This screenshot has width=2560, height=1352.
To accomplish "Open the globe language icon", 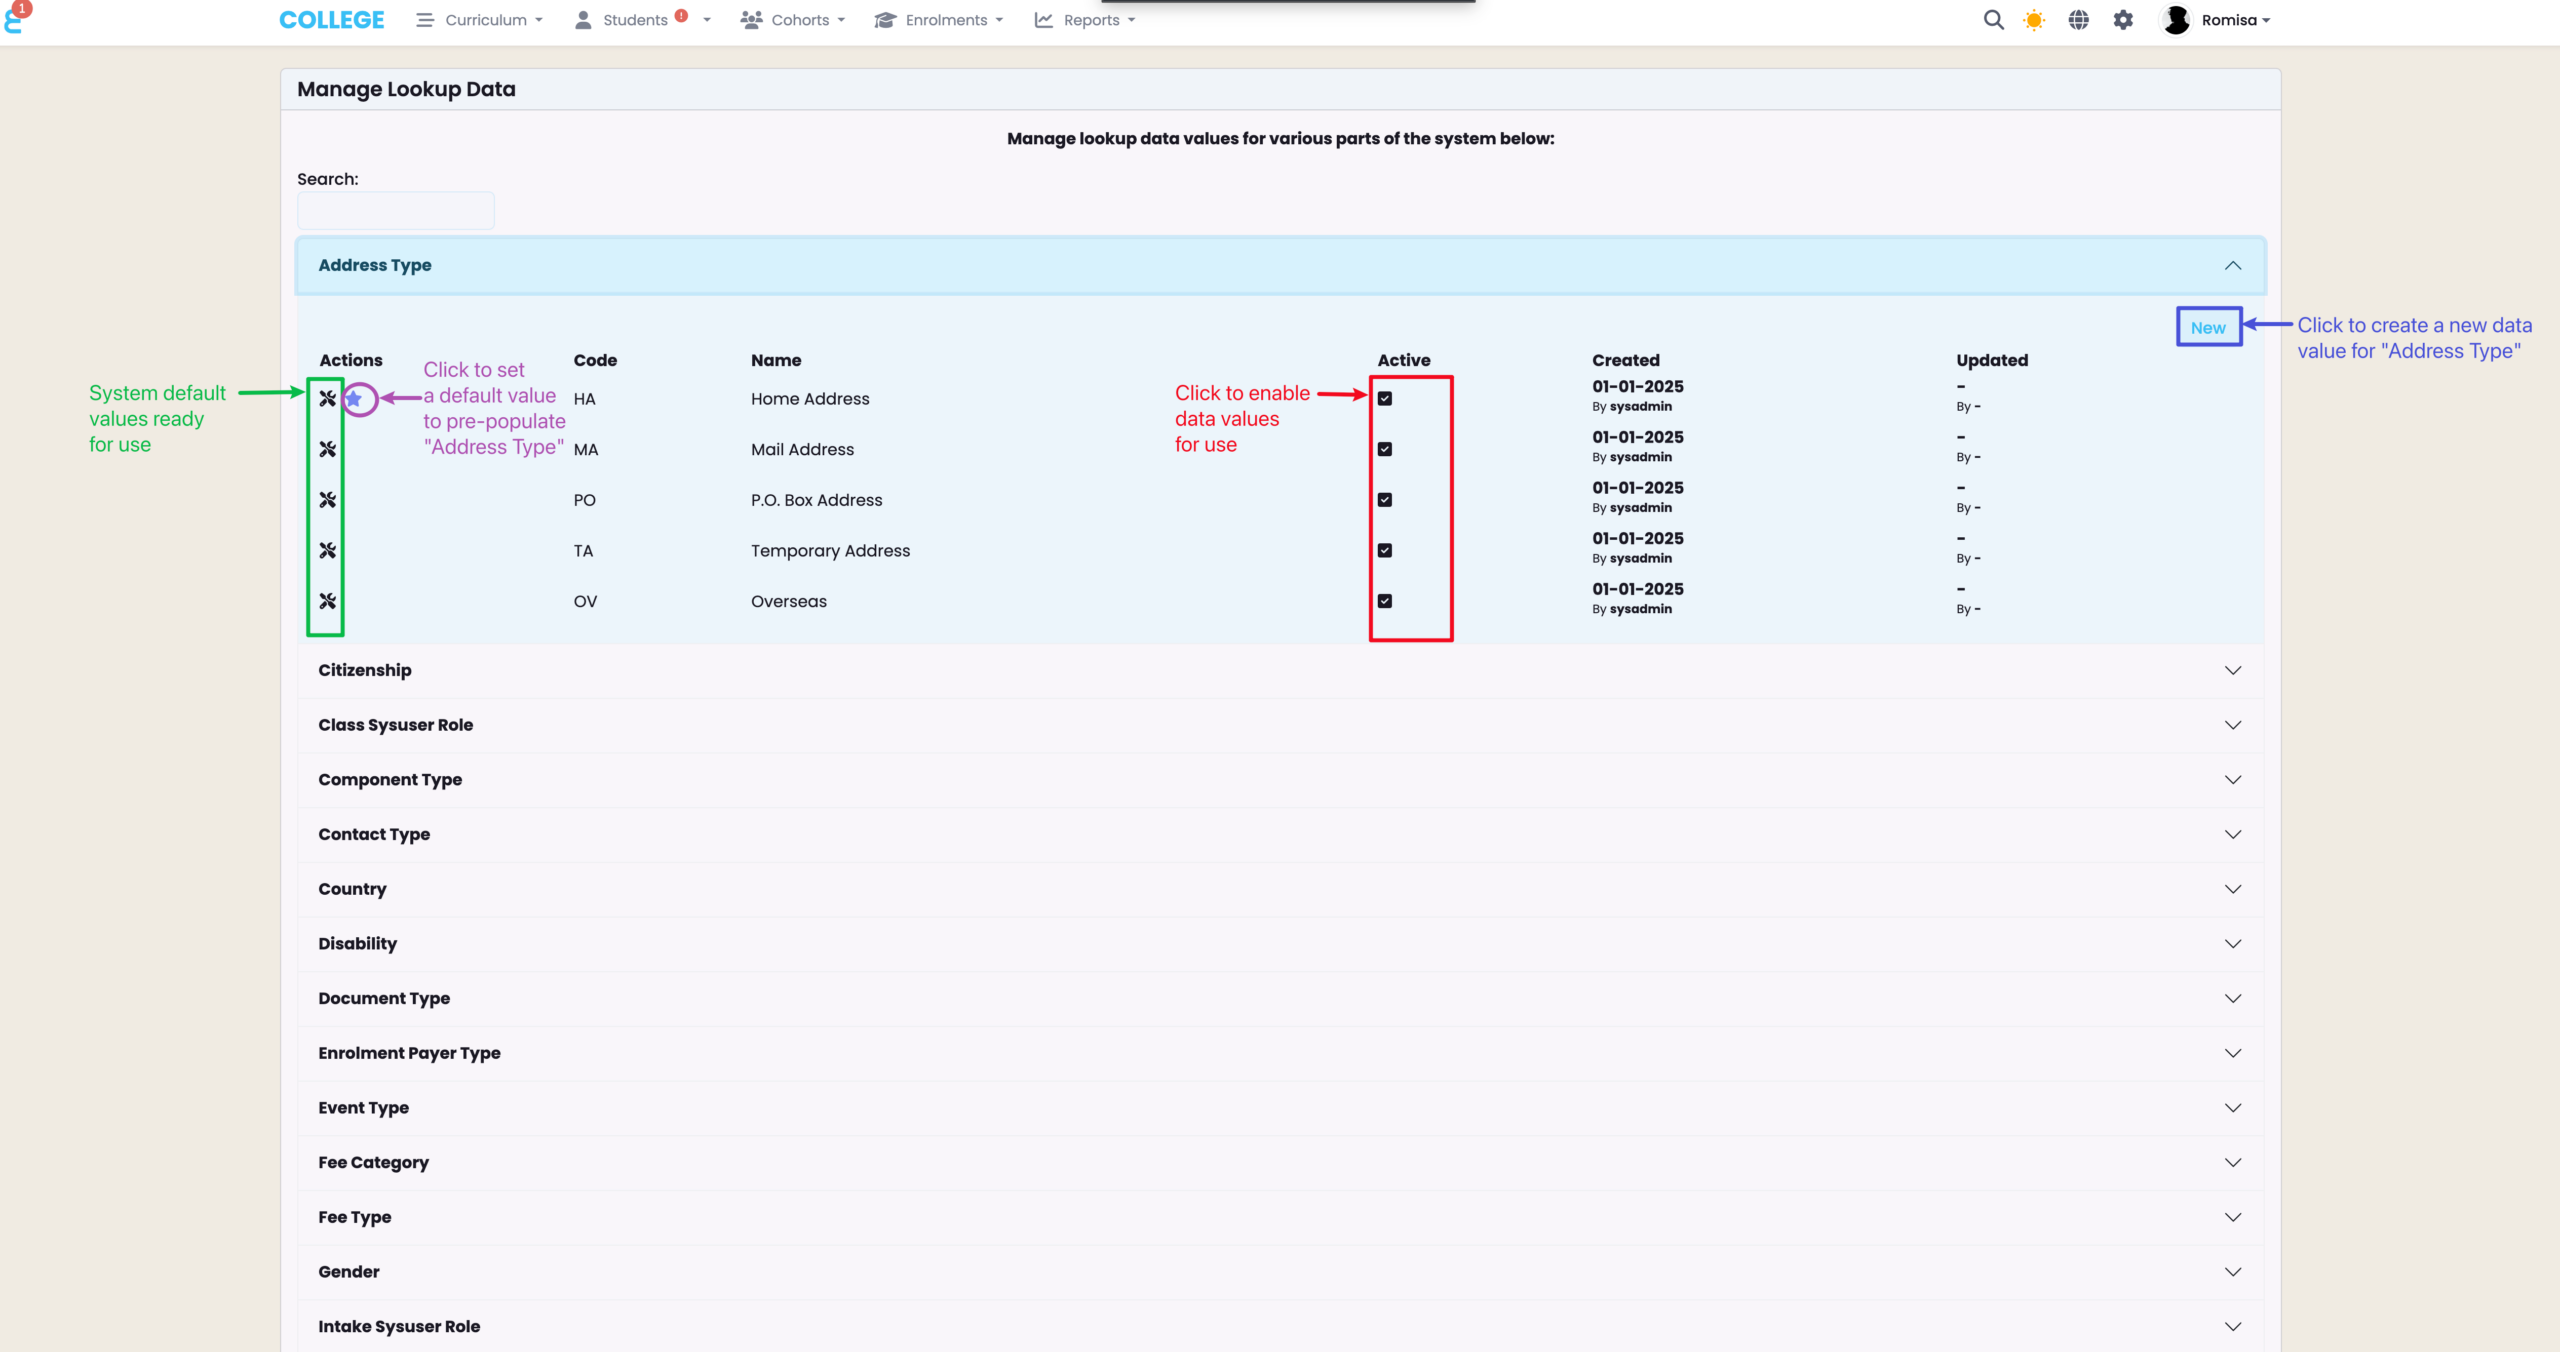I will coord(2078,20).
